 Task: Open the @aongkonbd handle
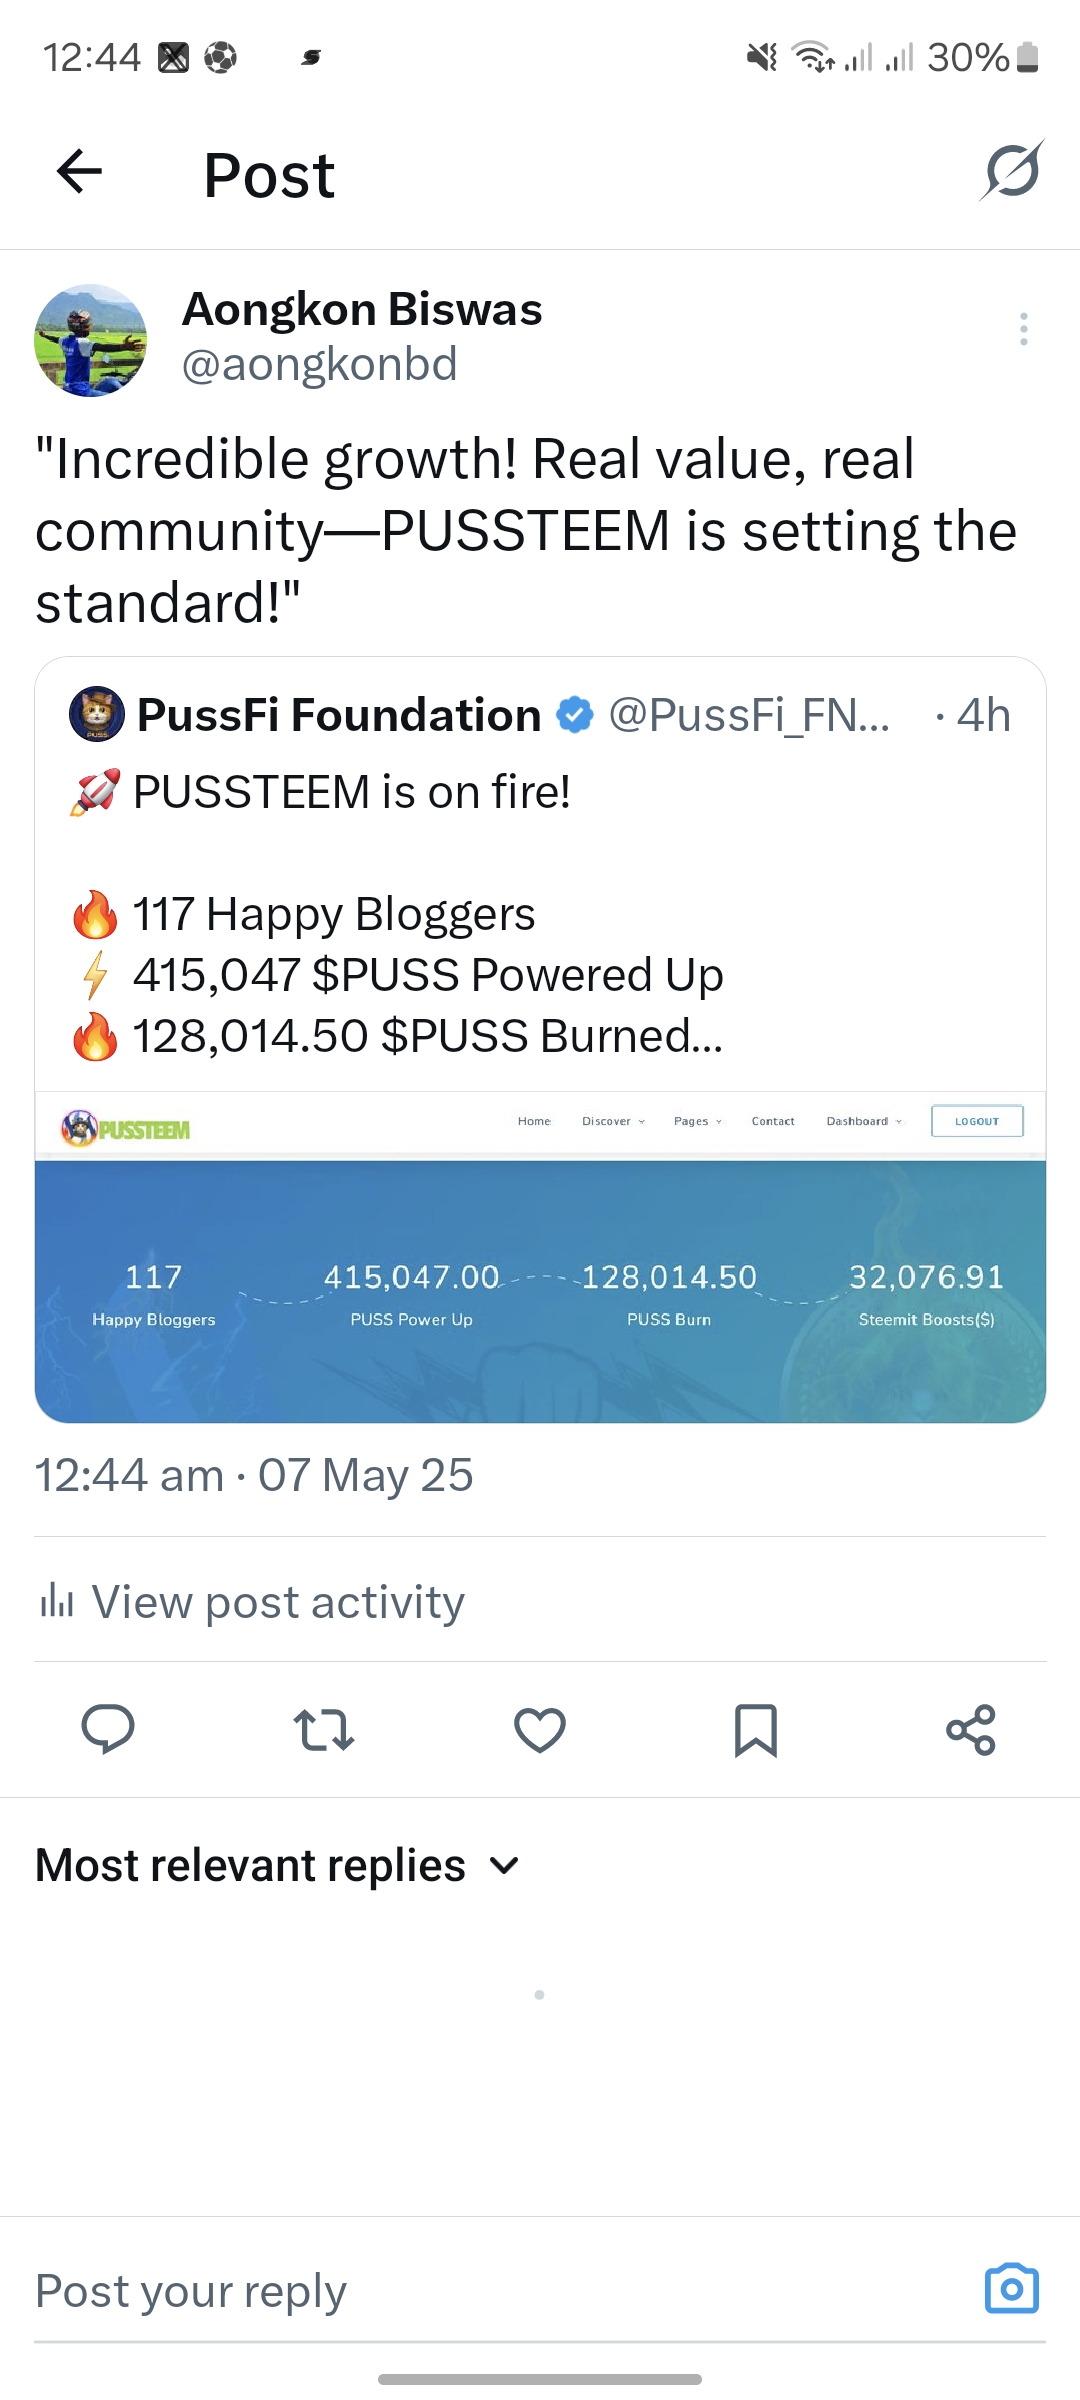[319, 364]
